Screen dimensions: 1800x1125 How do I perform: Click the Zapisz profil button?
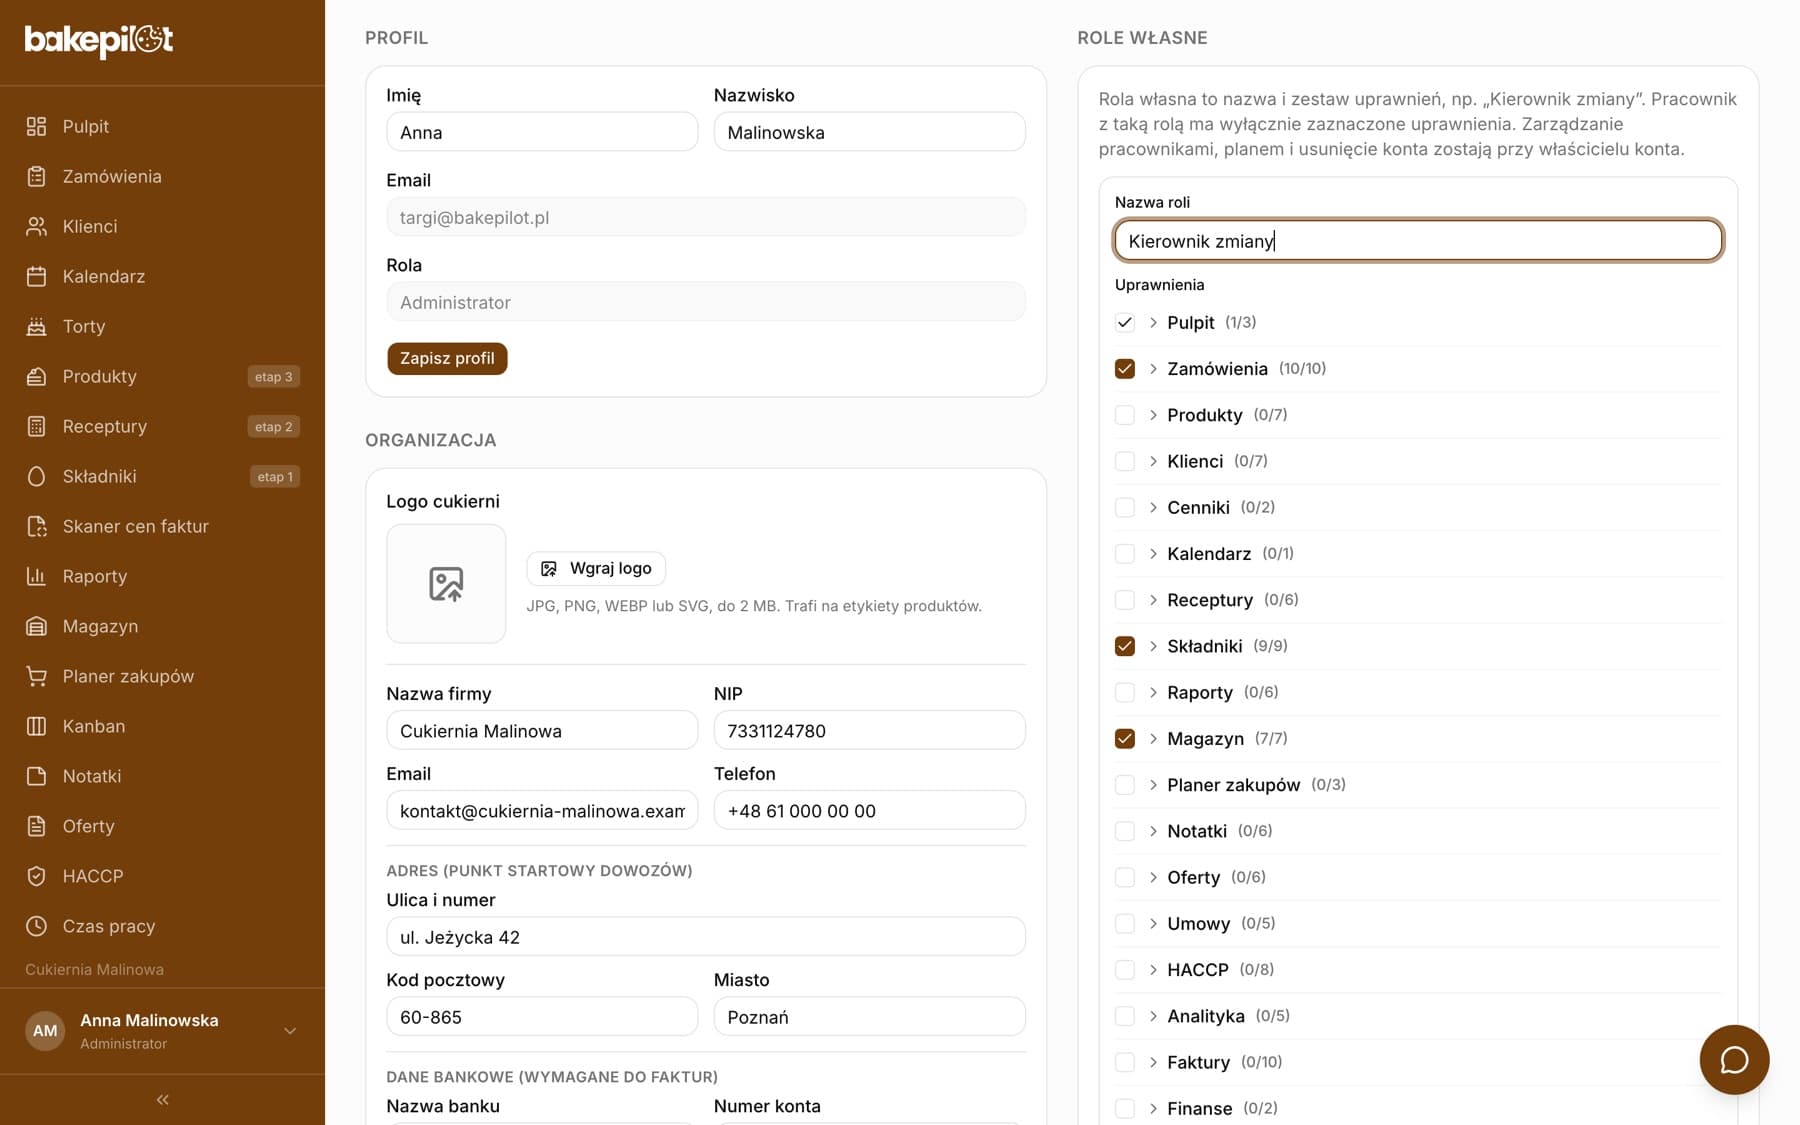447,358
